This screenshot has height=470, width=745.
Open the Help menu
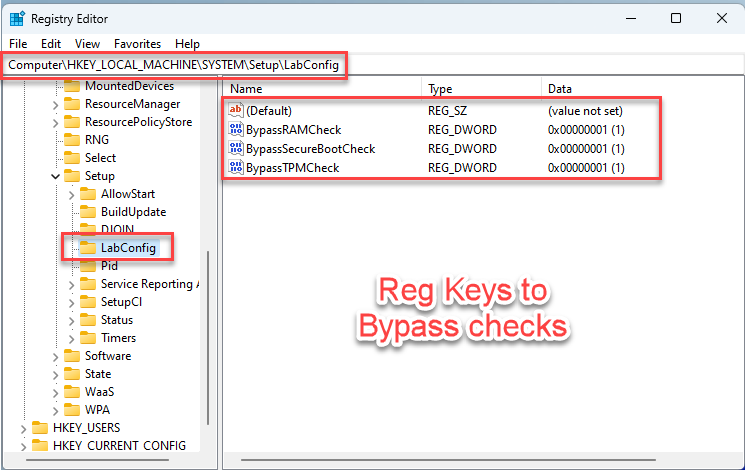tap(187, 44)
